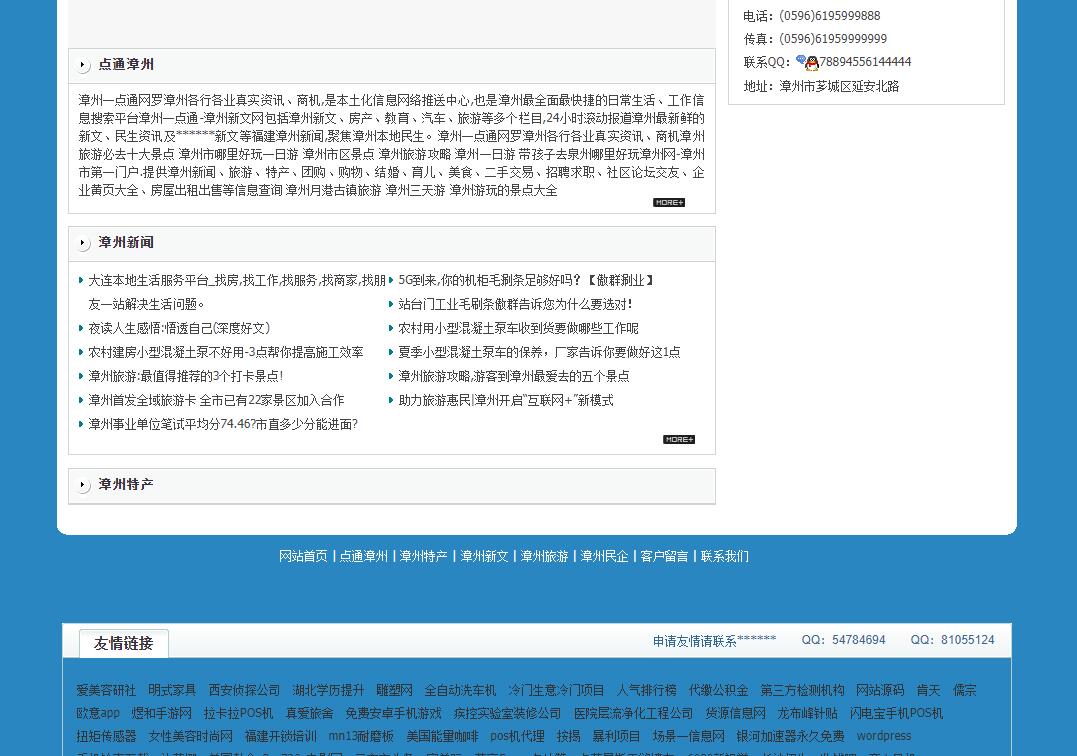The height and width of the screenshot is (756, 1077).
Task: Click friend link 雕塑网
Action: (x=394, y=690)
